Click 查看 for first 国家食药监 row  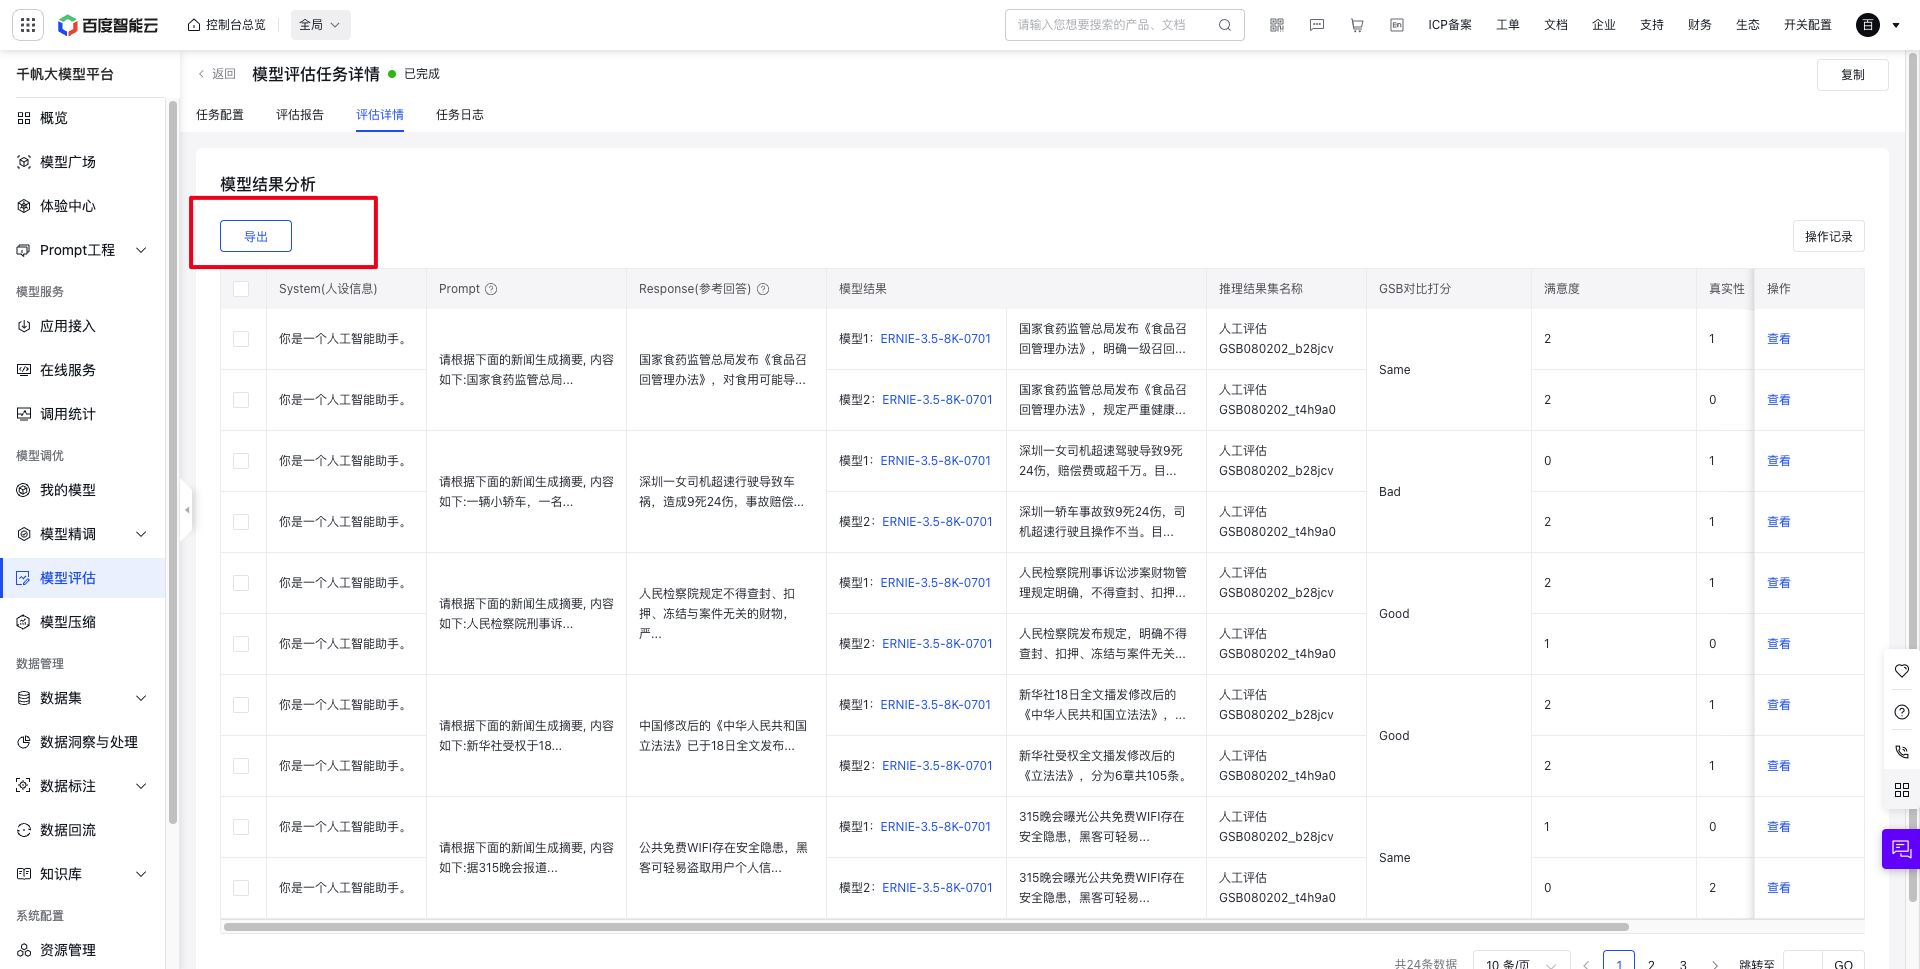(1779, 339)
